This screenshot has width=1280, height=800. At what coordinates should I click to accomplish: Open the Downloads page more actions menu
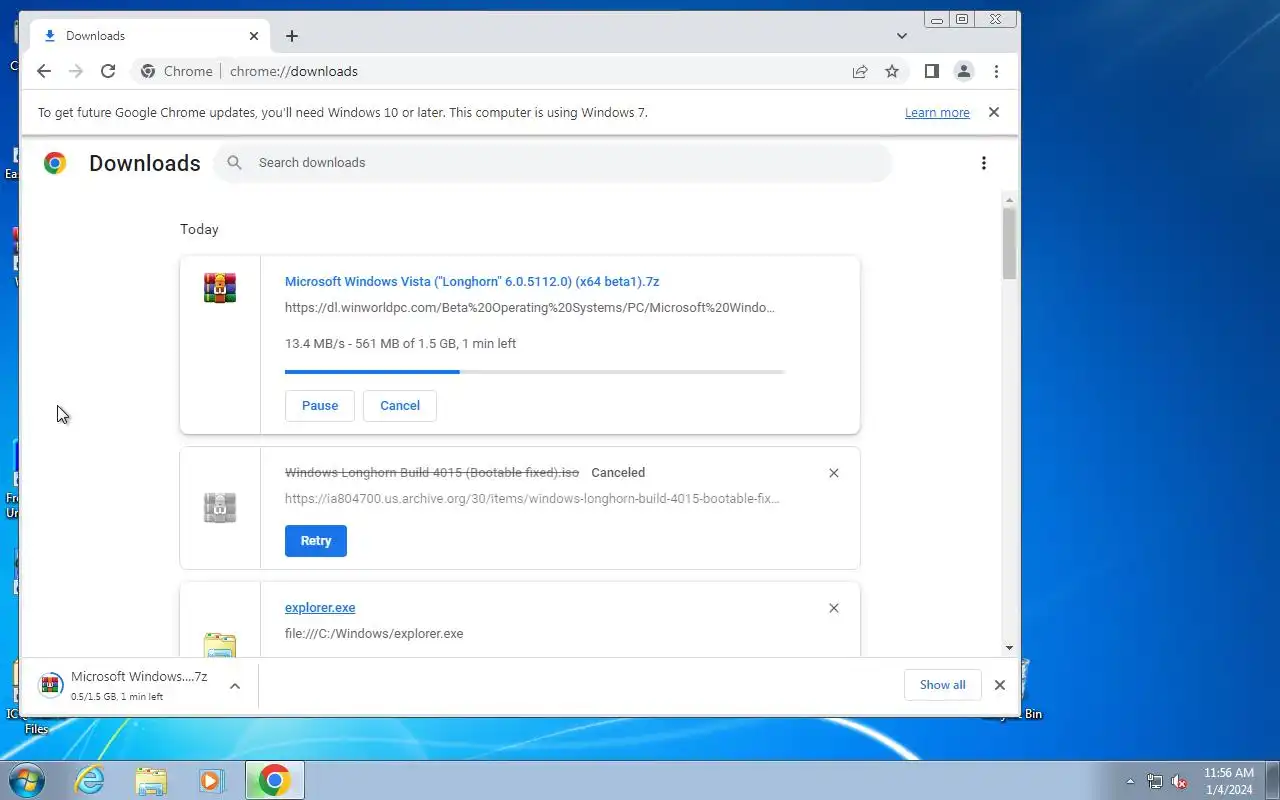pyautogui.click(x=984, y=163)
